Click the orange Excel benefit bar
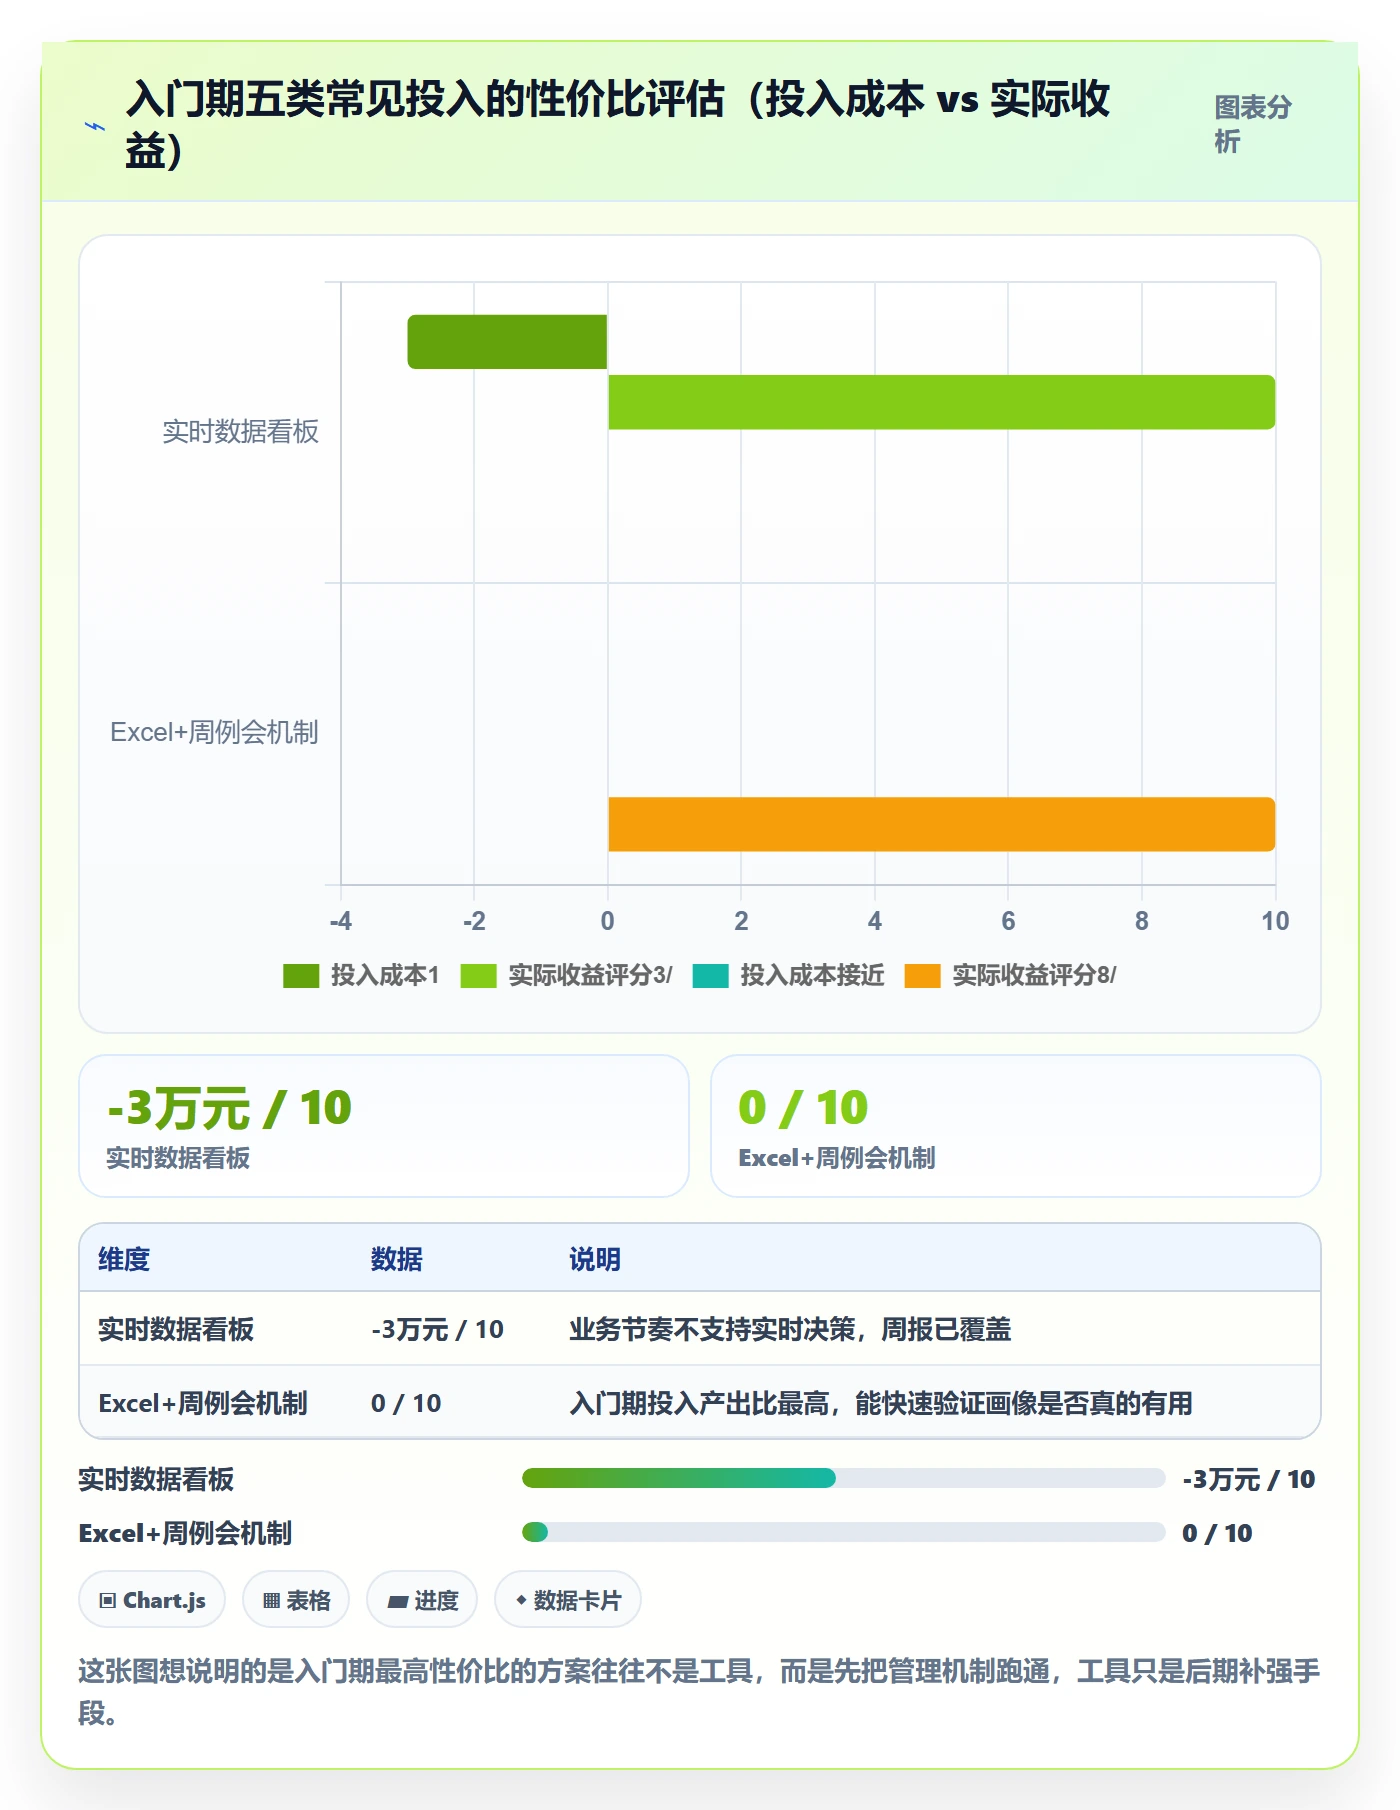Viewport: 1400px width, 1810px height. point(941,824)
